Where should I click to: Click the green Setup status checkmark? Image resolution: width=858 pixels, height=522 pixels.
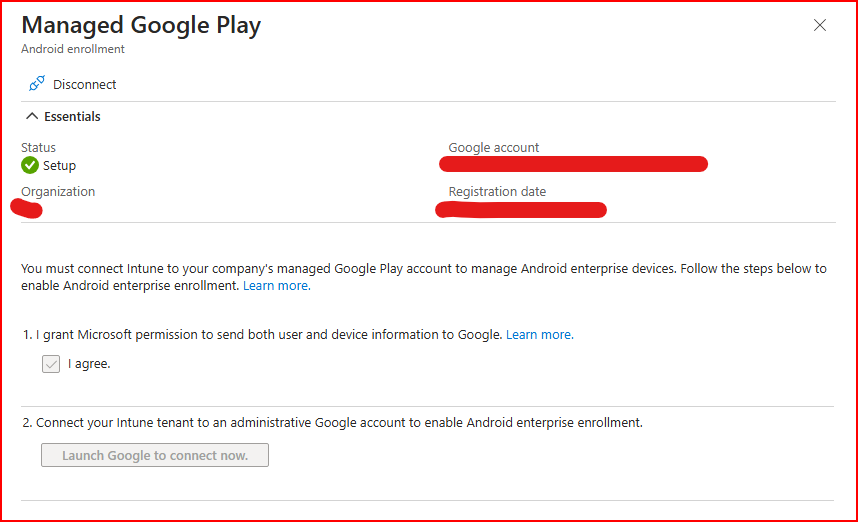(30, 165)
